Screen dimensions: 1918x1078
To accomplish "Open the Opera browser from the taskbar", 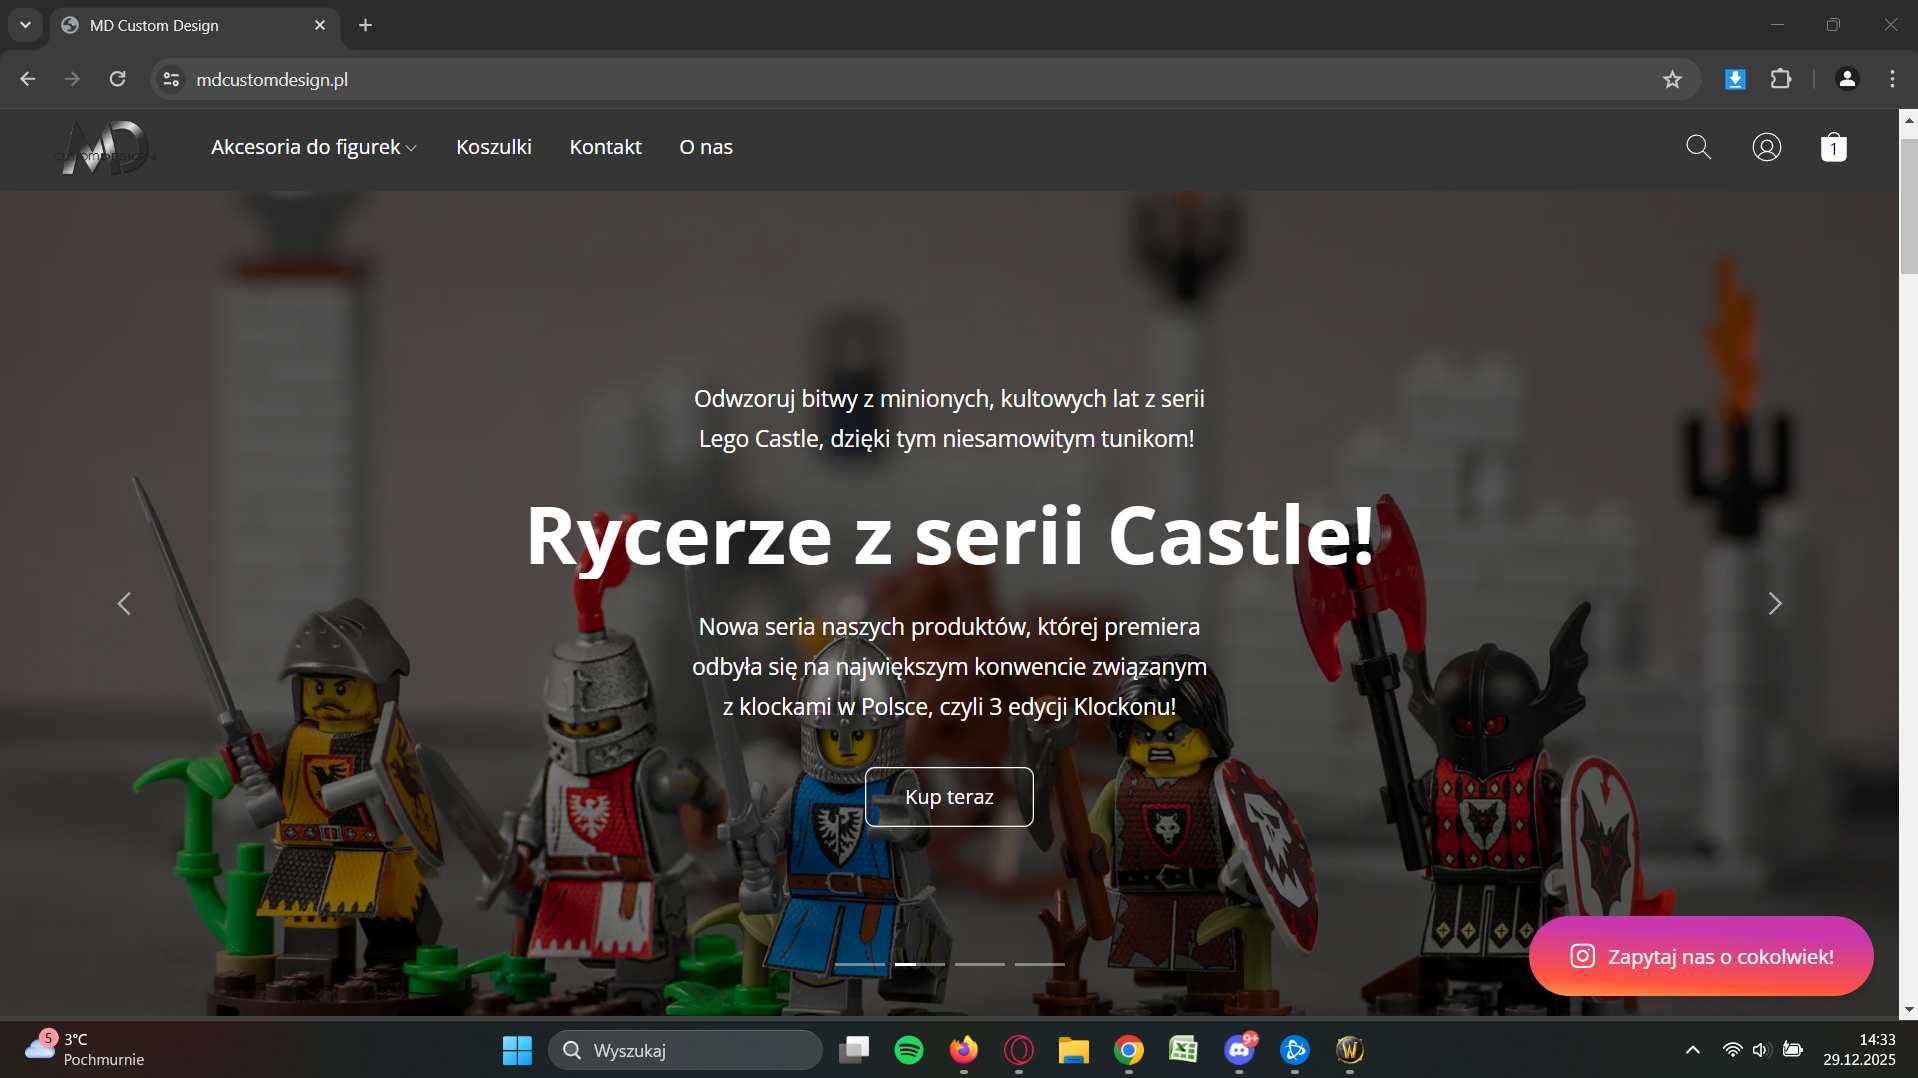I will pos(1019,1050).
